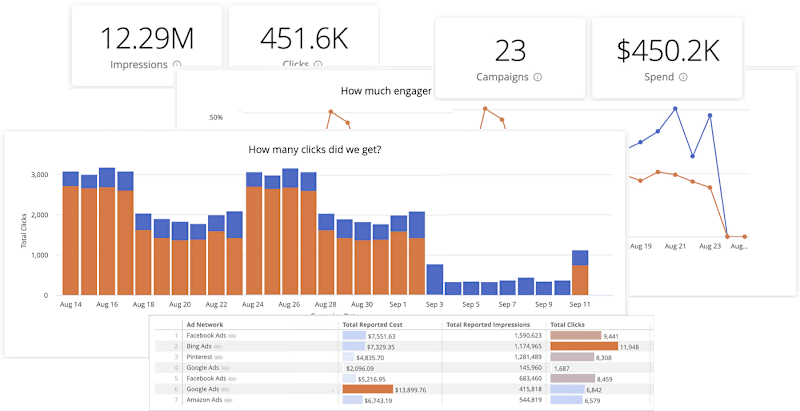Screen dimensions: 800x411
Task: Open the info icon beside Impressions
Action: (x=177, y=64)
